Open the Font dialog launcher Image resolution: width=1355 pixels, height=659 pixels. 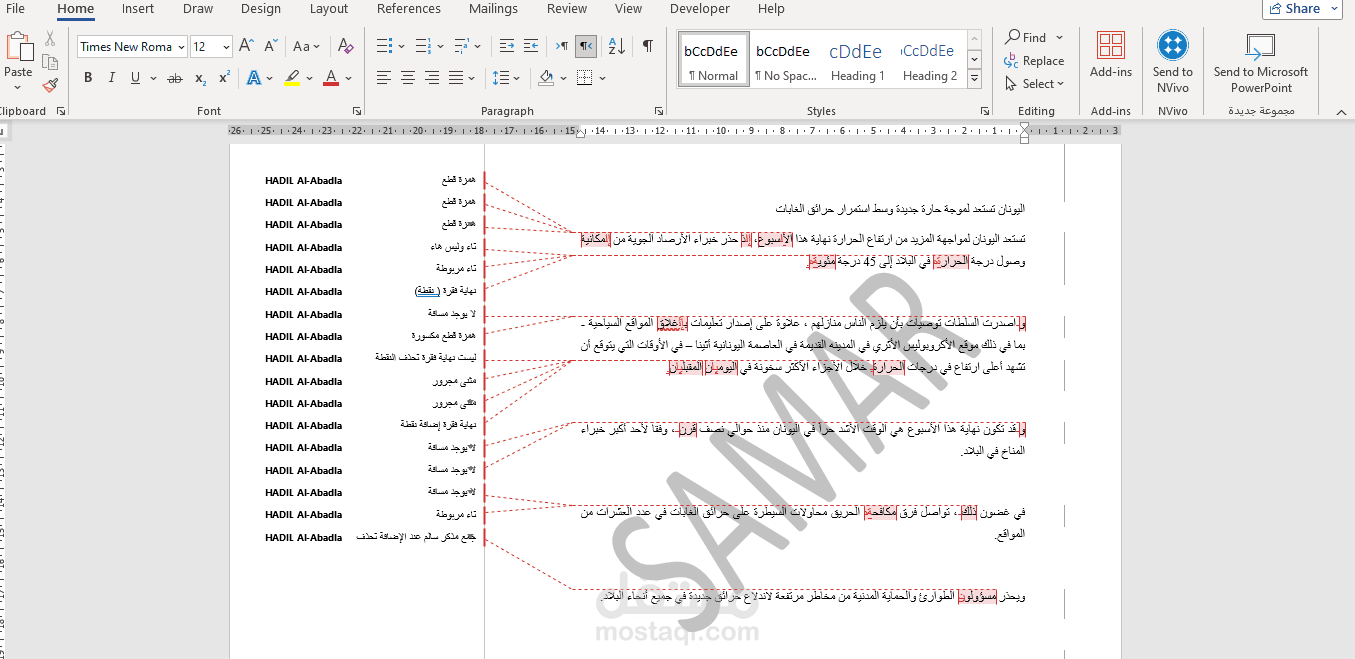point(357,111)
